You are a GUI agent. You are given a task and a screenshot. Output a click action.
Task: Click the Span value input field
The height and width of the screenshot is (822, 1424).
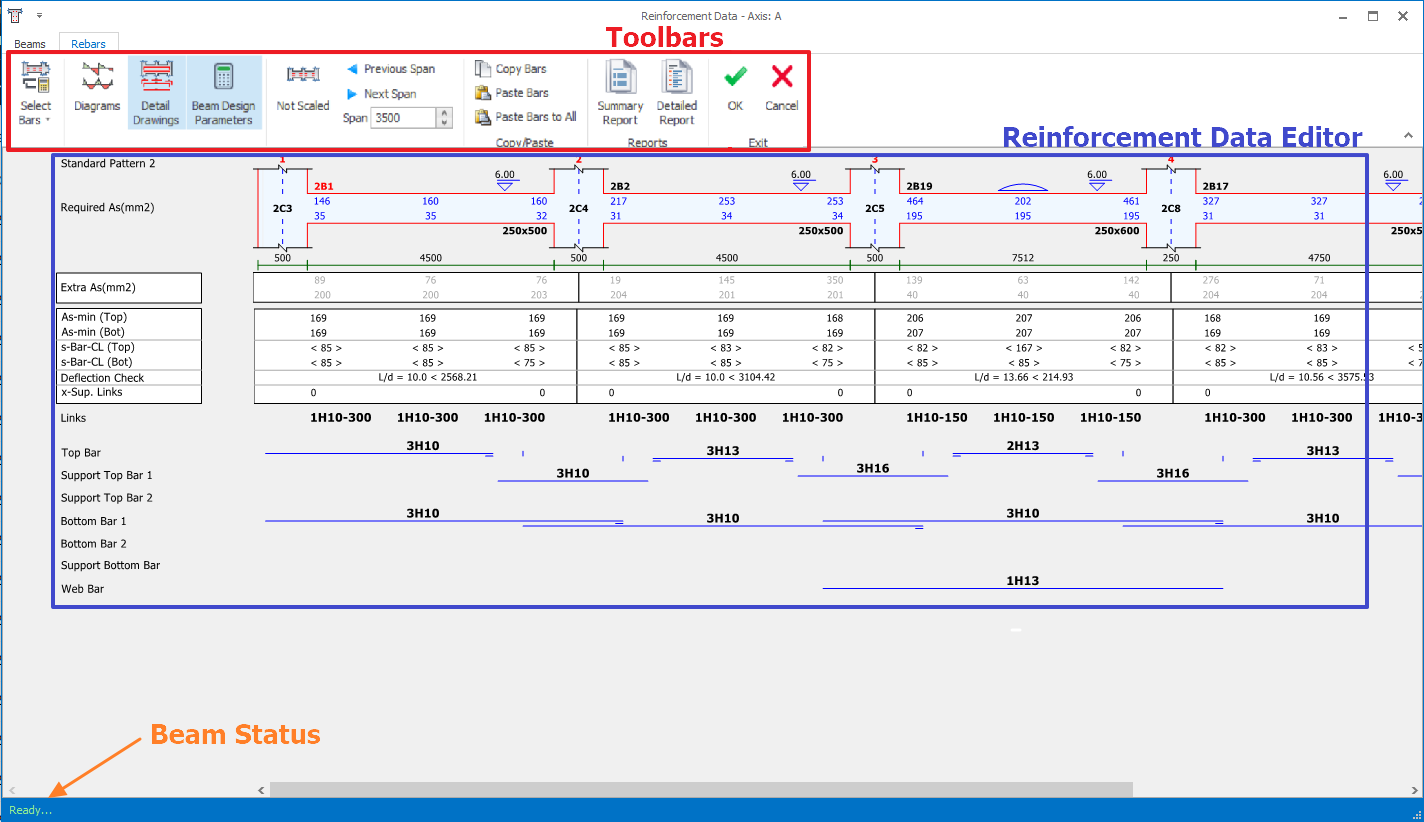tap(402, 118)
